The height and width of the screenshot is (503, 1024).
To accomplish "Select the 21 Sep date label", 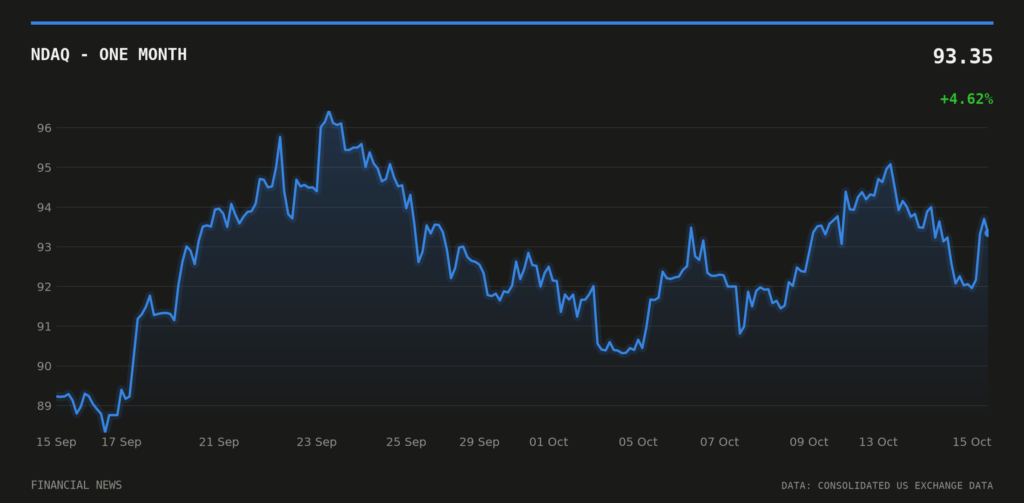I will [x=219, y=442].
